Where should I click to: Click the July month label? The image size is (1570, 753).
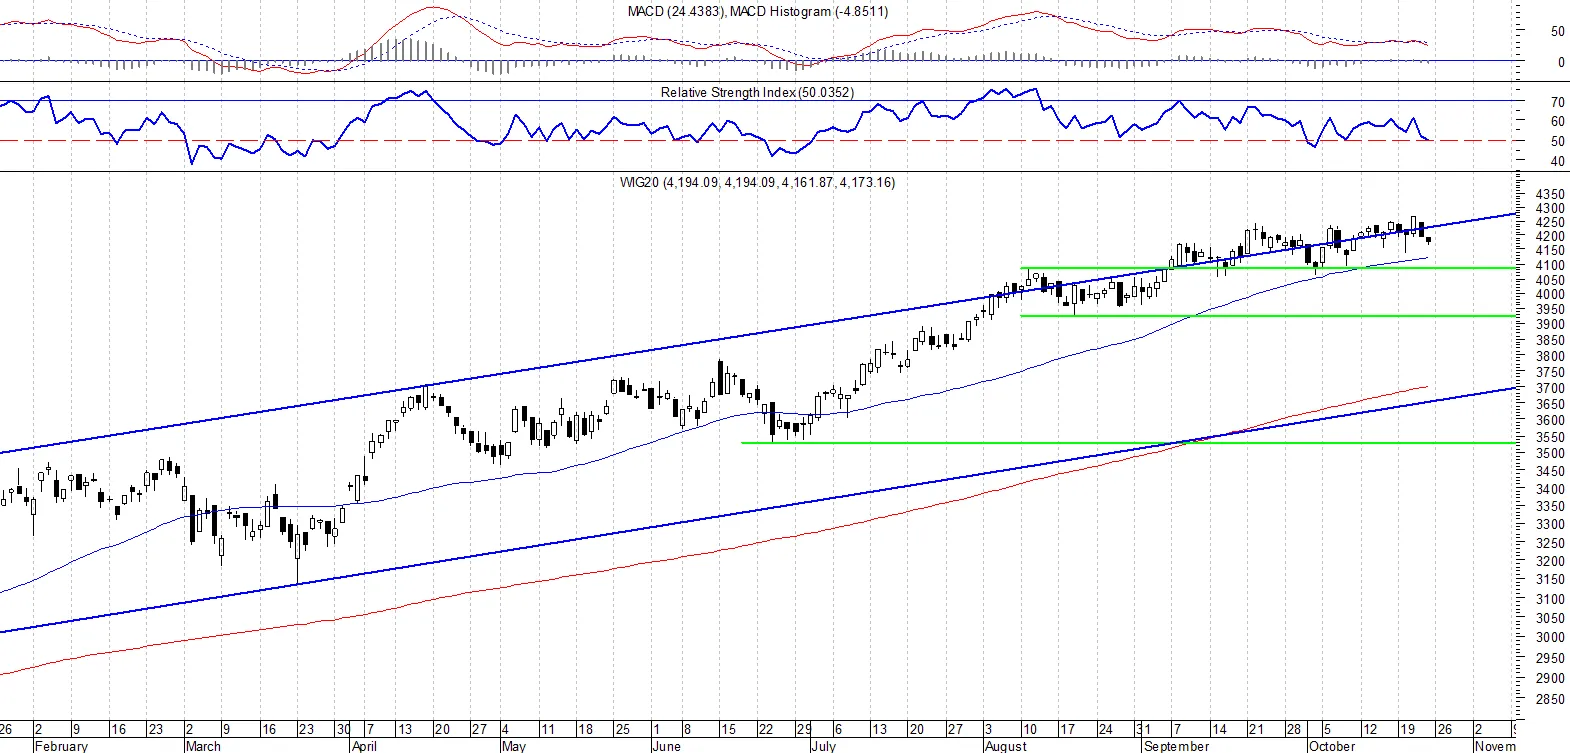823,746
